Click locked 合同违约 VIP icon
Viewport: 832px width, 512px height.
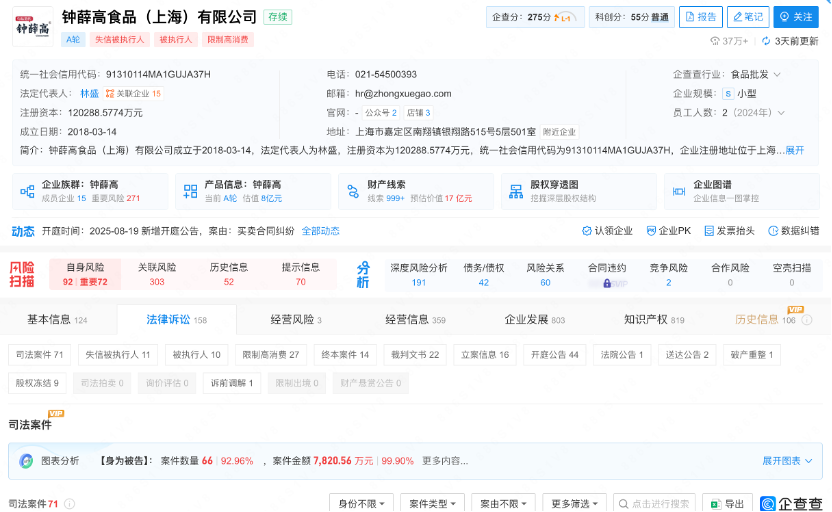pyautogui.click(x=607, y=283)
